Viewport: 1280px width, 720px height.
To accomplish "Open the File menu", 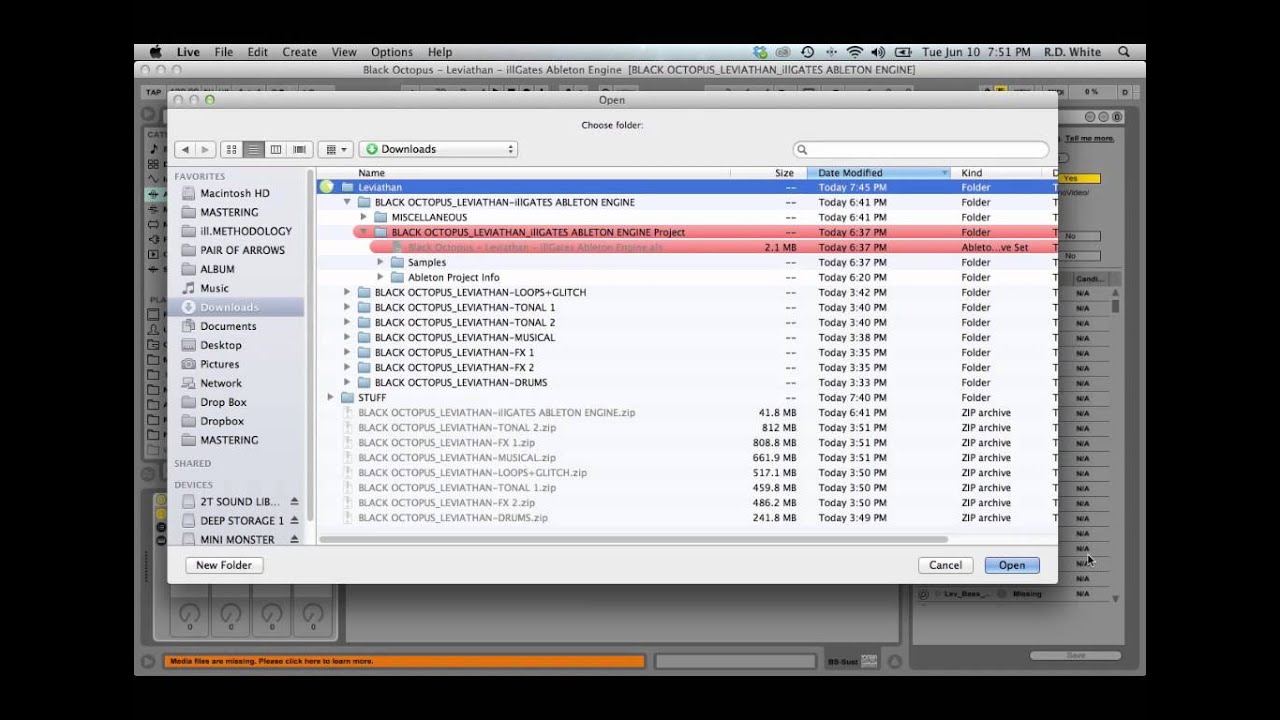I will tap(223, 52).
